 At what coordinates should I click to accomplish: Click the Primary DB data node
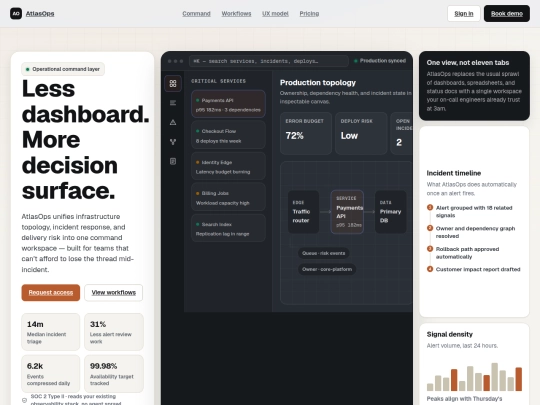(391, 212)
